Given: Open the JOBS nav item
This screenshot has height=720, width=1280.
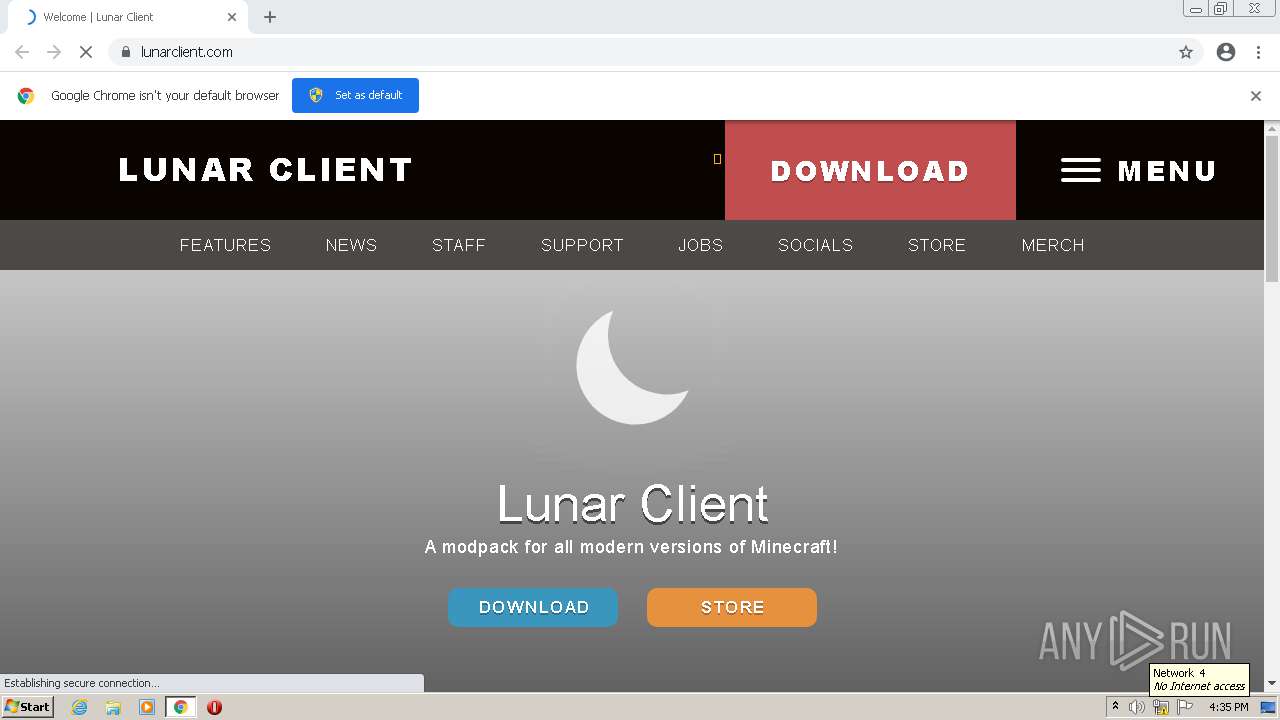Looking at the screenshot, I should click(700, 245).
